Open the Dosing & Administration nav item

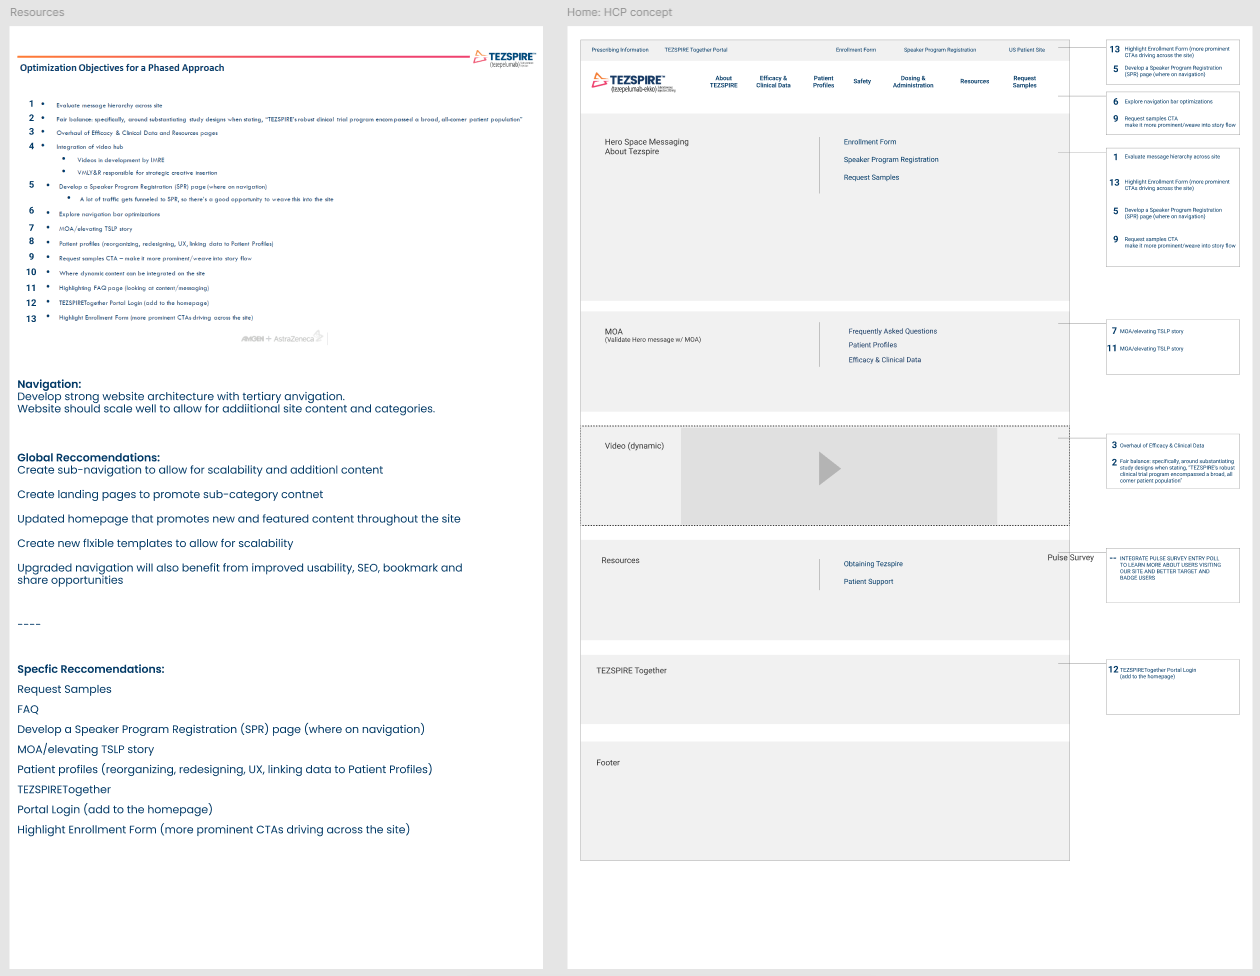pyautogui.click(x=913, y=82)
